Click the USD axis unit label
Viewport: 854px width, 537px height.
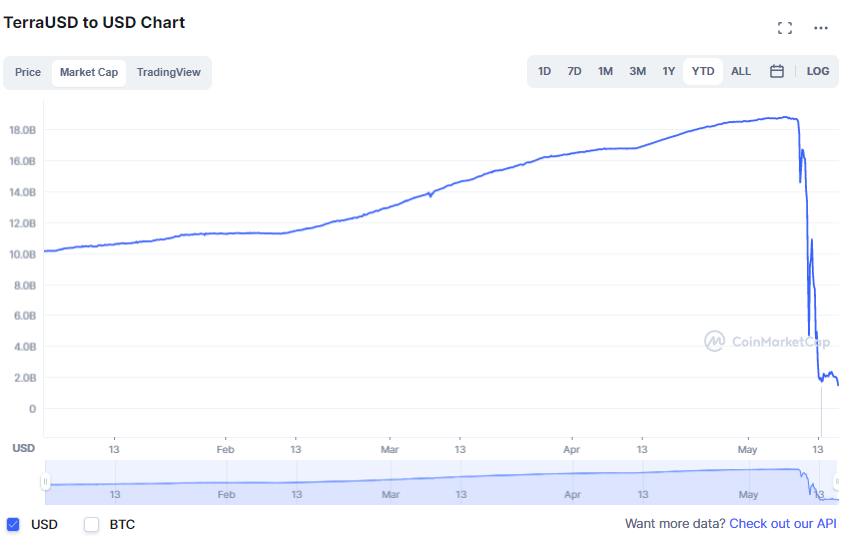pyautogui.click(x=23, y=448)
